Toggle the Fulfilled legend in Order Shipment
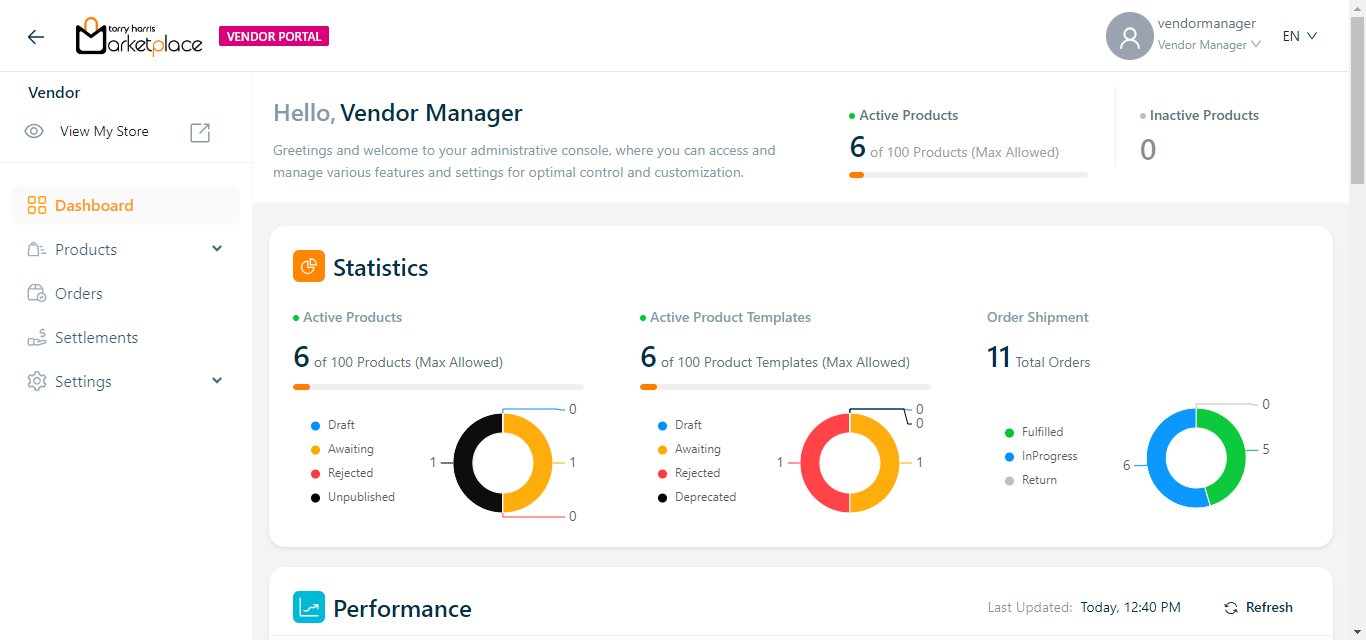This screenshot has width=1366, height=640. (x=1041, y=432)
